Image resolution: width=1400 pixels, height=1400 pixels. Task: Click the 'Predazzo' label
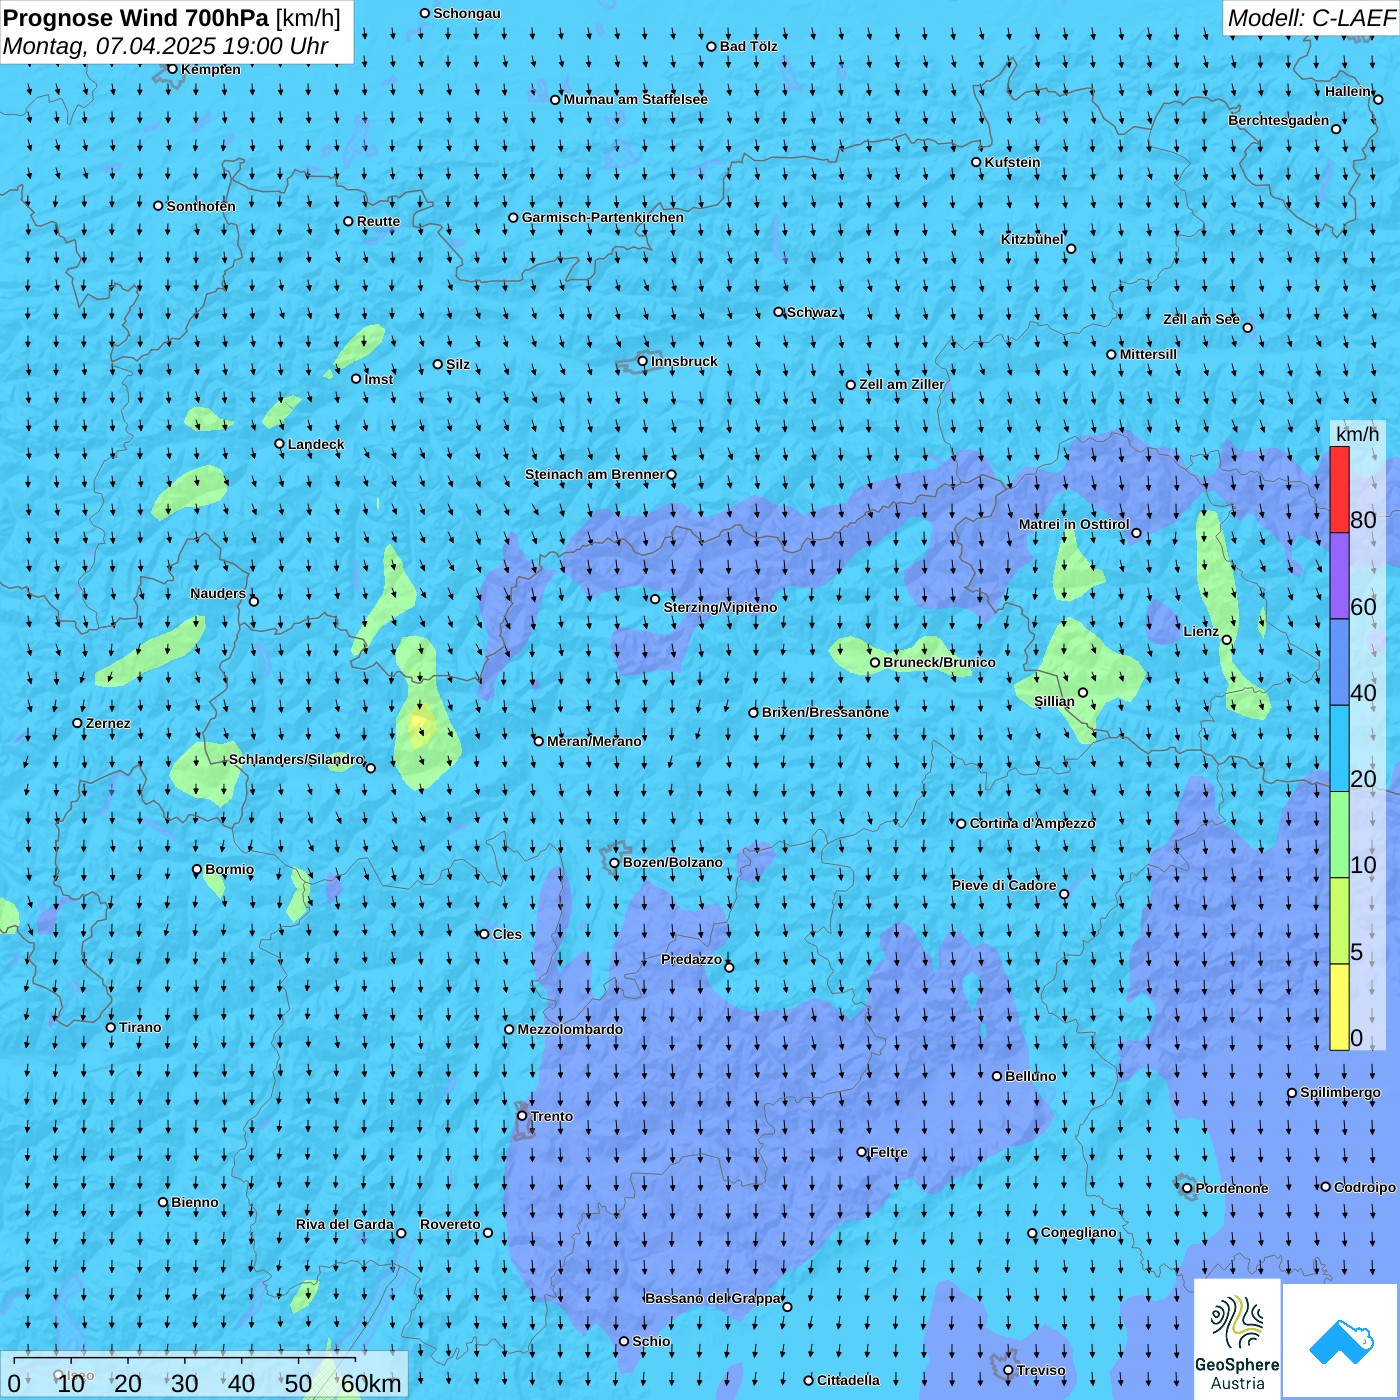coord(692,959)
